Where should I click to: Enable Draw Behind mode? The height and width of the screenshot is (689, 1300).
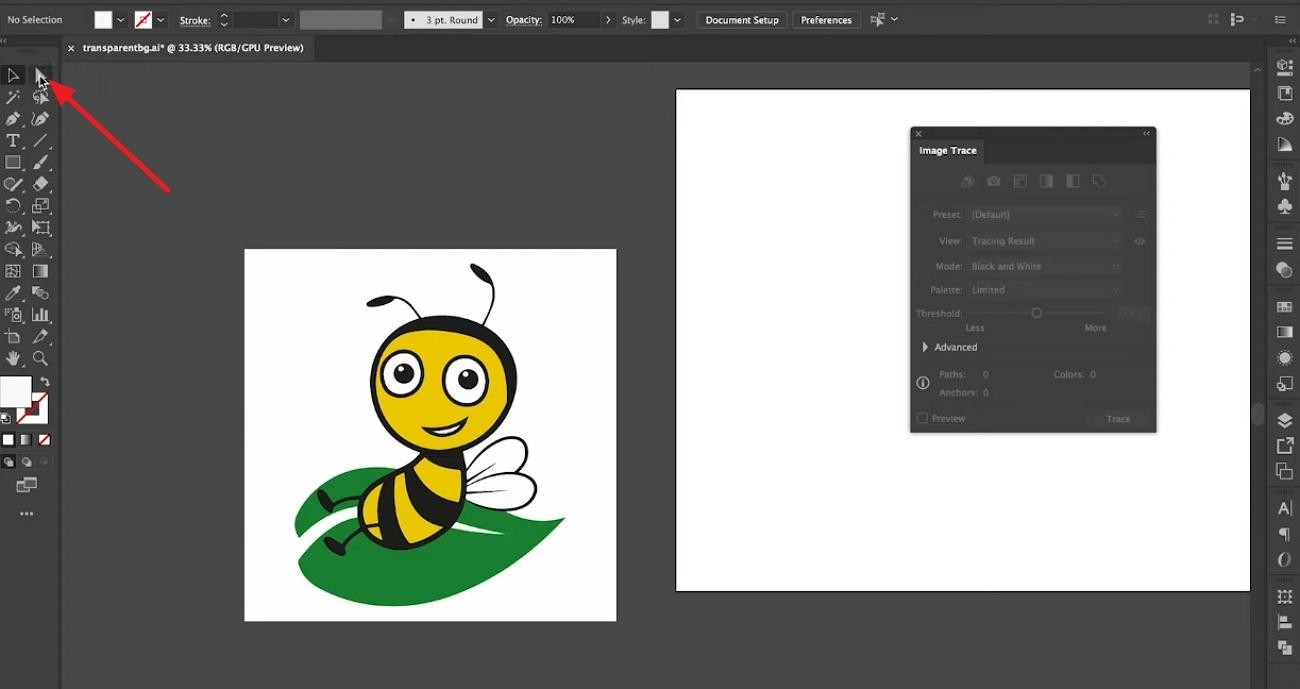tap(26, 462)
